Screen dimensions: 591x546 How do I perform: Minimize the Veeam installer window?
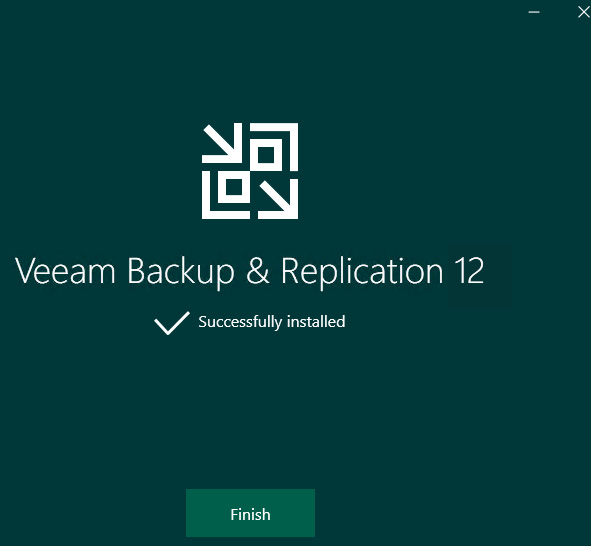(534, 12)
